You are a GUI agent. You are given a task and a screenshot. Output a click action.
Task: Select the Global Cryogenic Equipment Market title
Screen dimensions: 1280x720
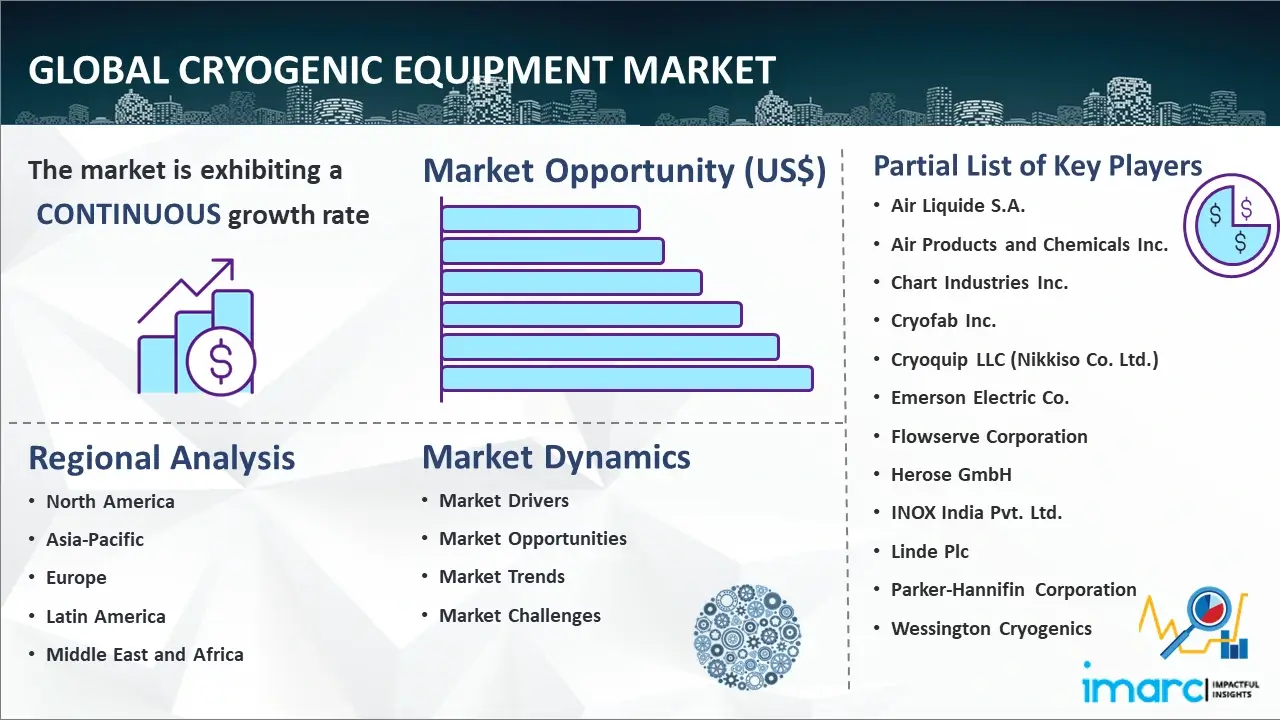[x=402, y=70]
